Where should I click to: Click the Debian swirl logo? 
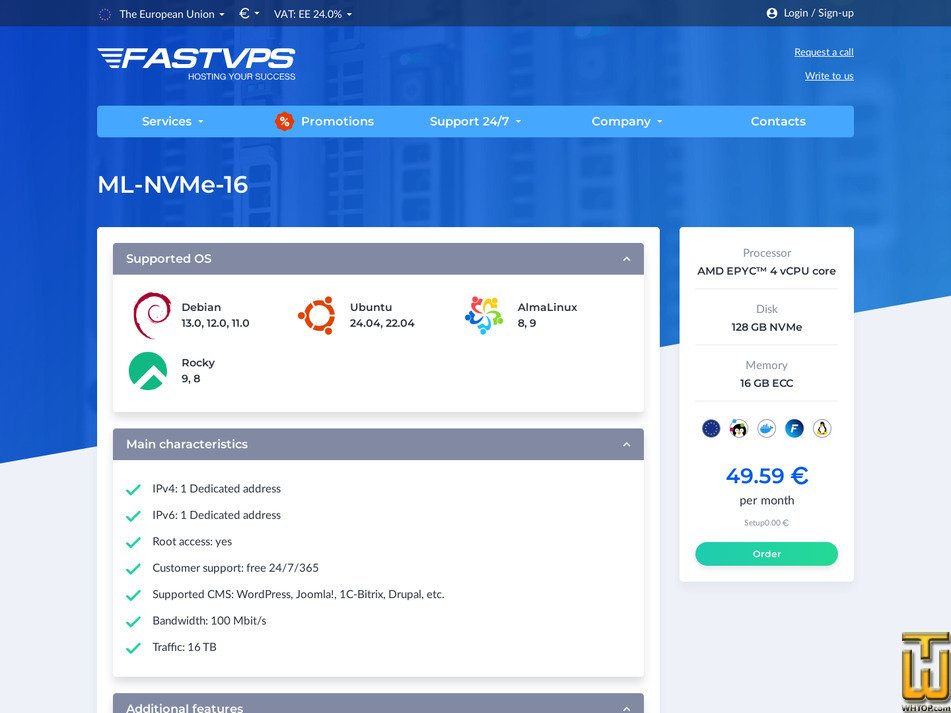(152, 315)
